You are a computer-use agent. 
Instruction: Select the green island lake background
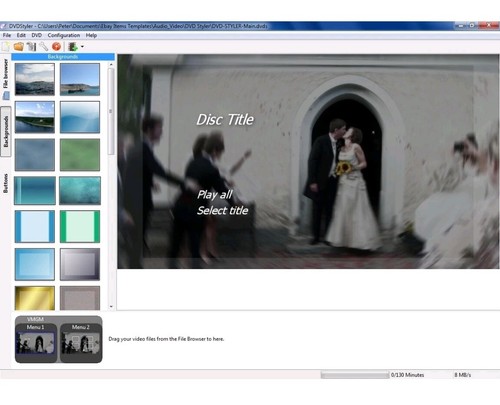click(x=35, y=117)
